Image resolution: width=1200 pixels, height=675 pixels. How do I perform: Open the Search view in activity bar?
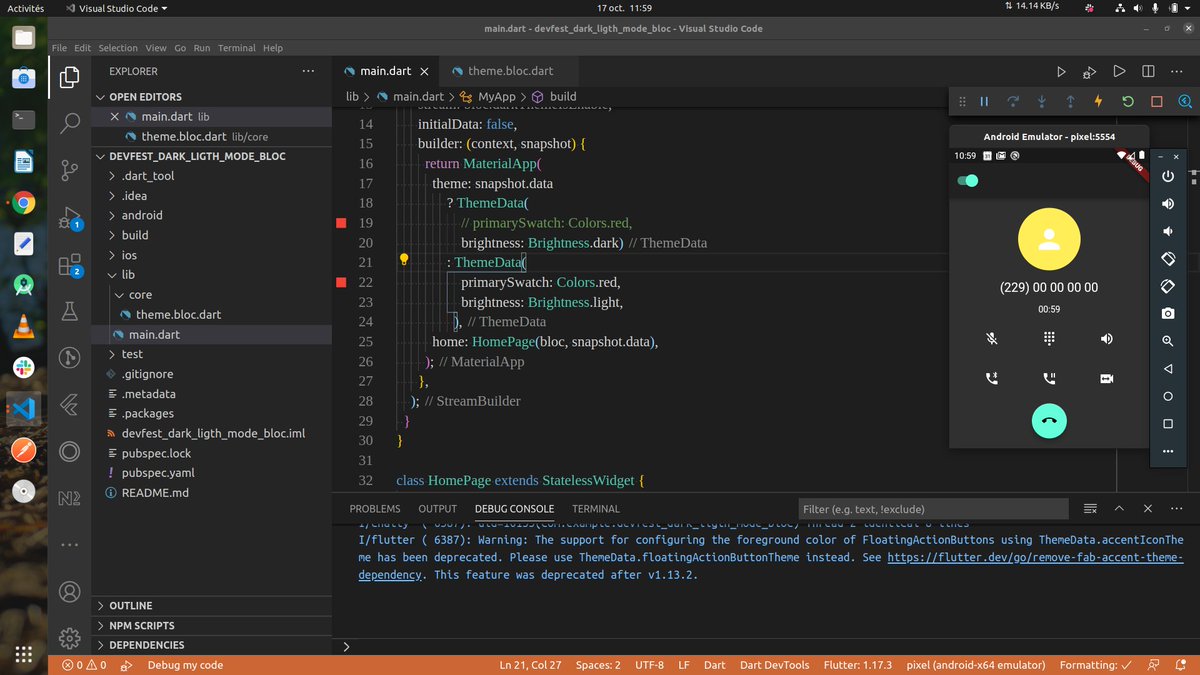(x=70, y=123)
